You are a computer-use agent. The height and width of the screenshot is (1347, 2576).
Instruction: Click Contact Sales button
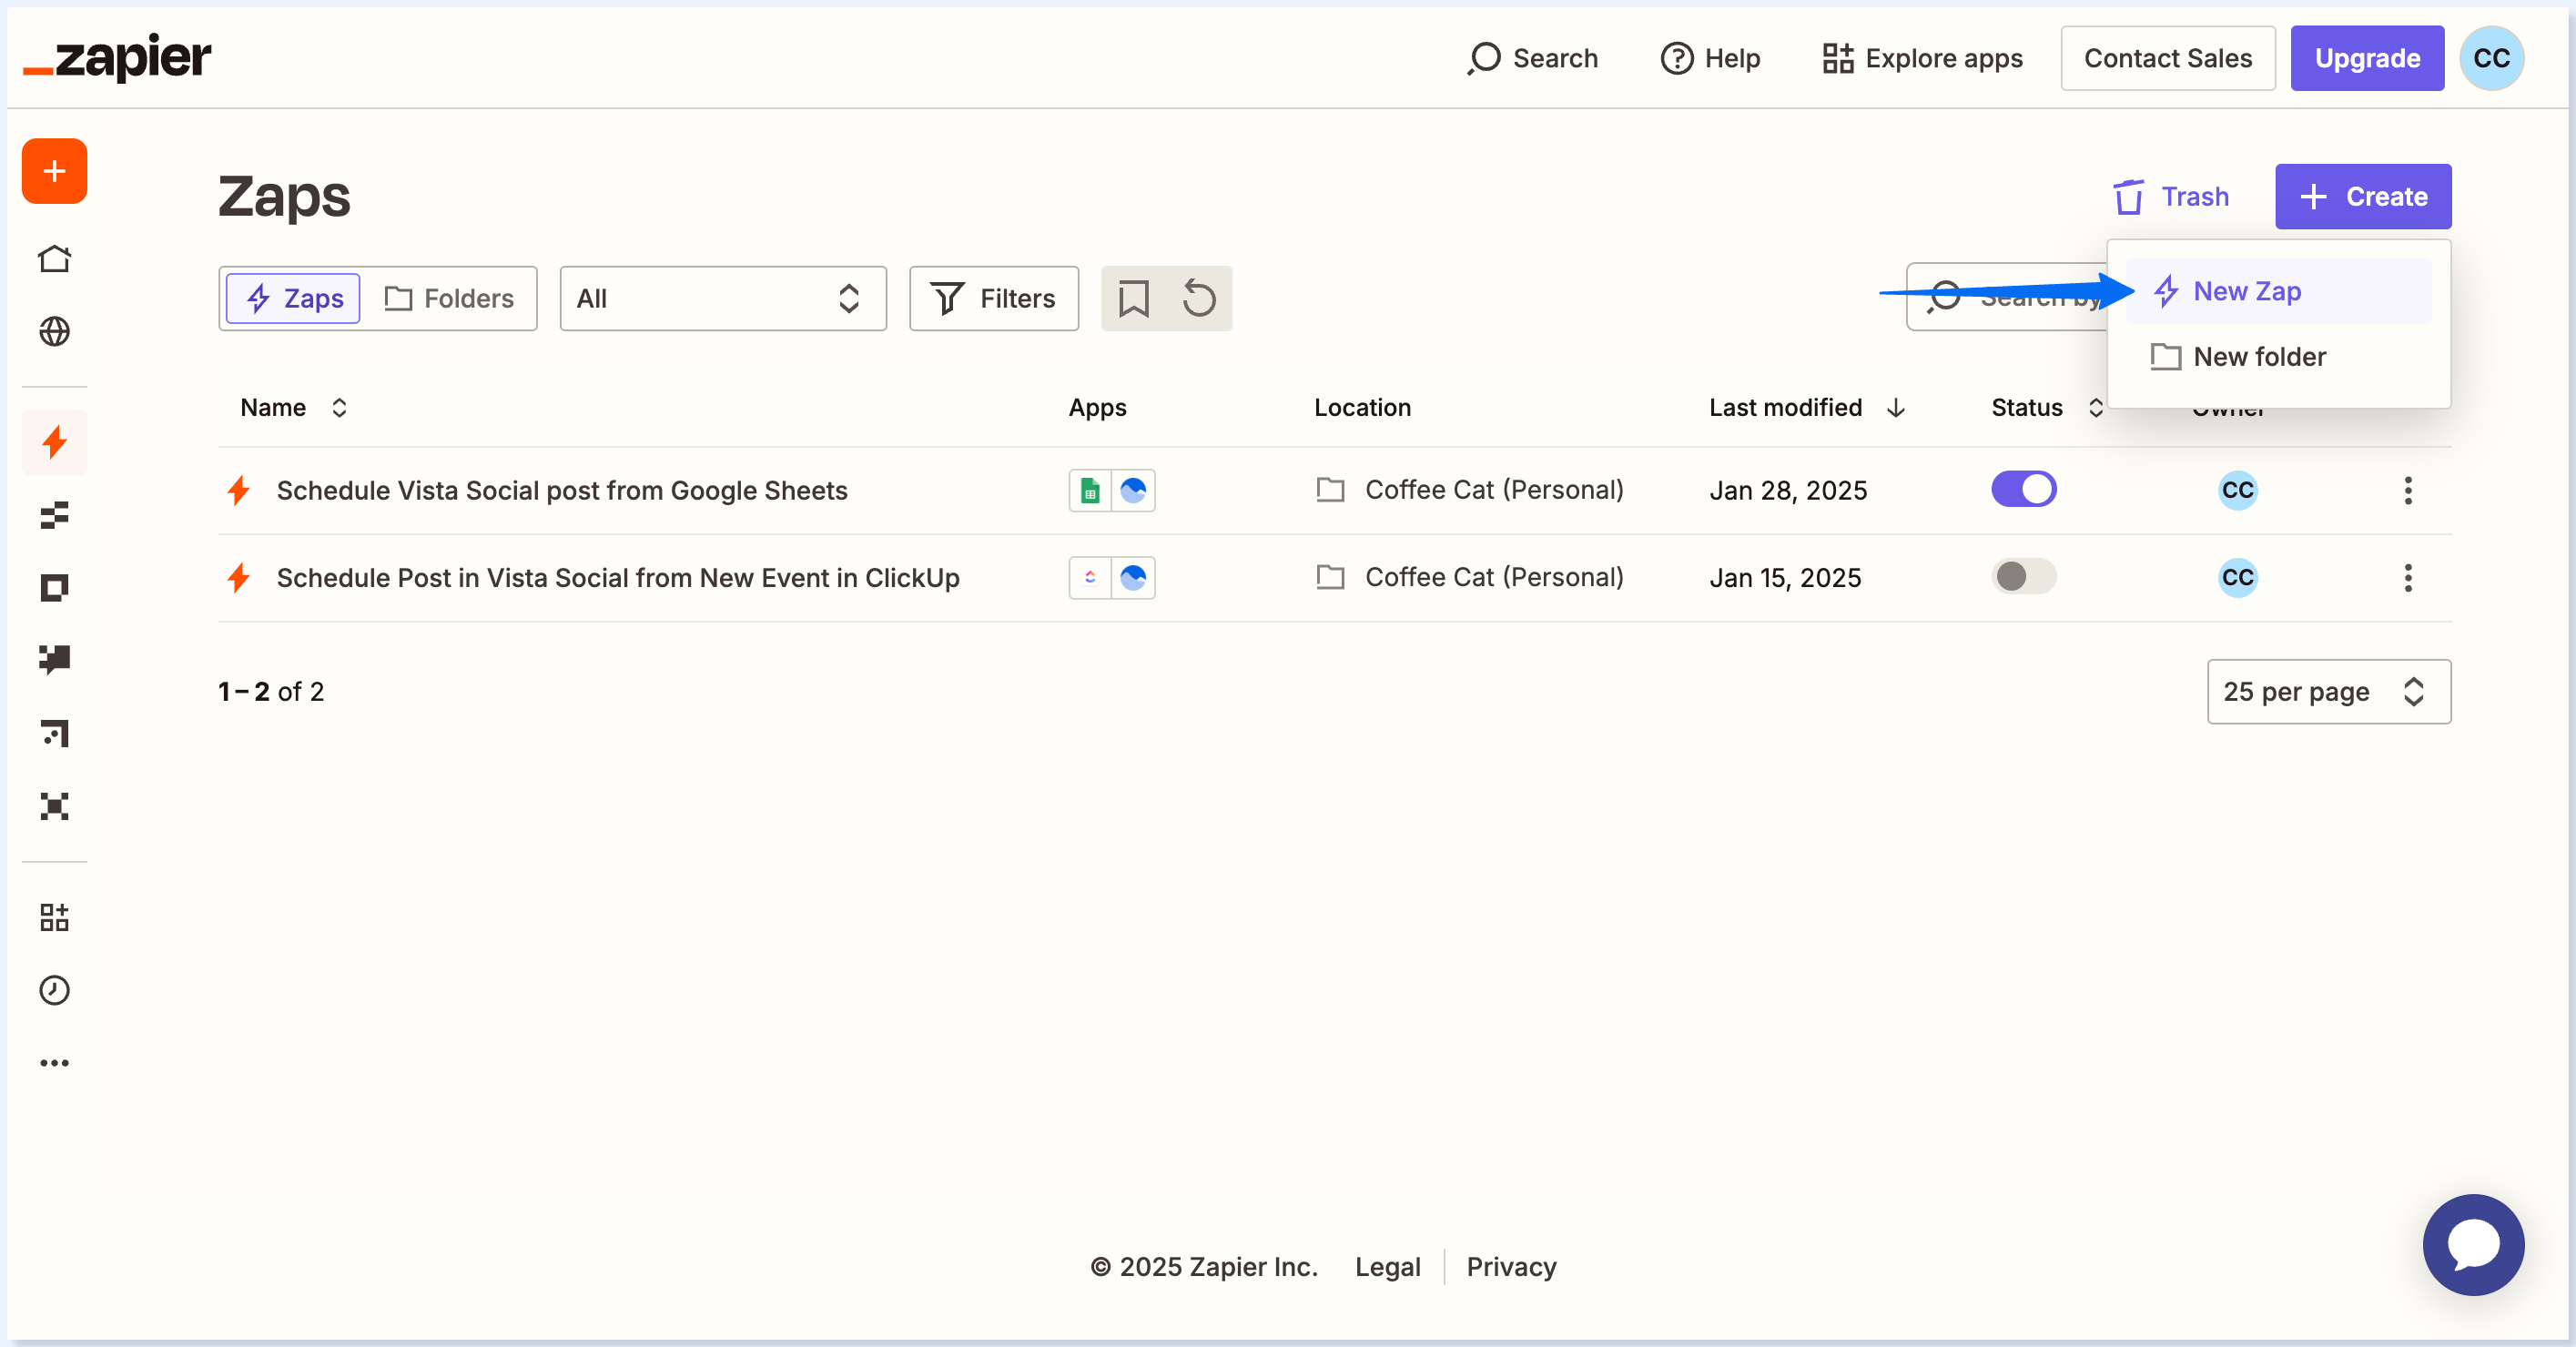[2167, 58]
